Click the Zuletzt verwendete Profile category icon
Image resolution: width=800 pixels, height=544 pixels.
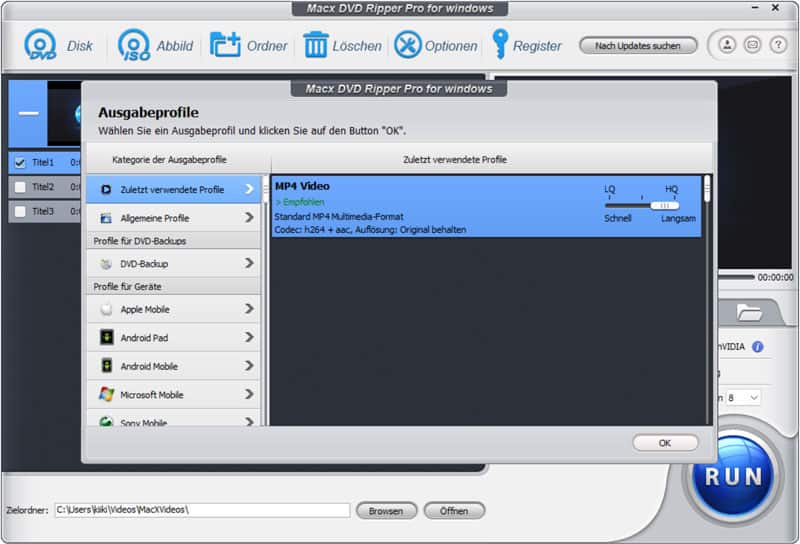[106, 189]
